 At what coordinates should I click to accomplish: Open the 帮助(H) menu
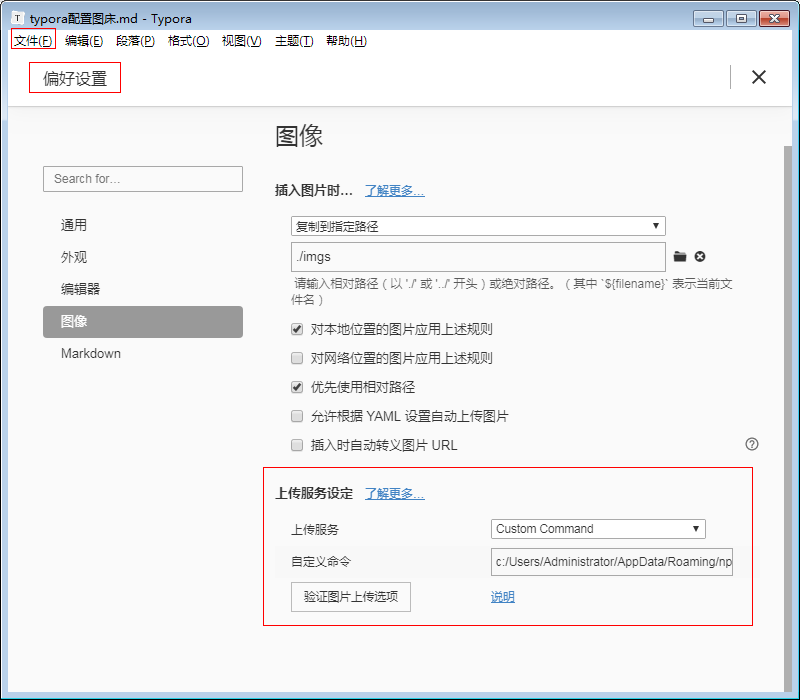pyautogui.click(x=346, y=40)
